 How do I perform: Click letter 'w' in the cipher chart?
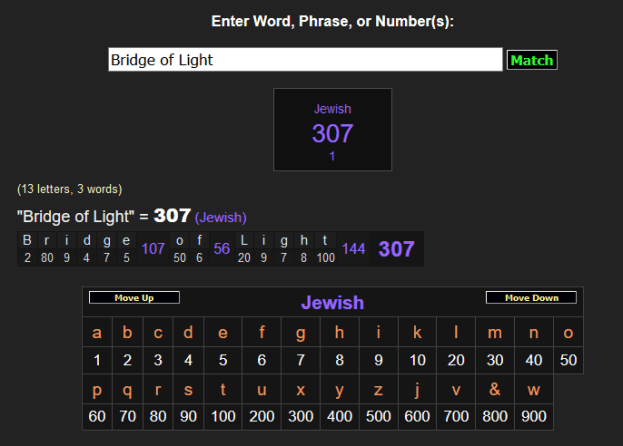(x=532, y=390)
